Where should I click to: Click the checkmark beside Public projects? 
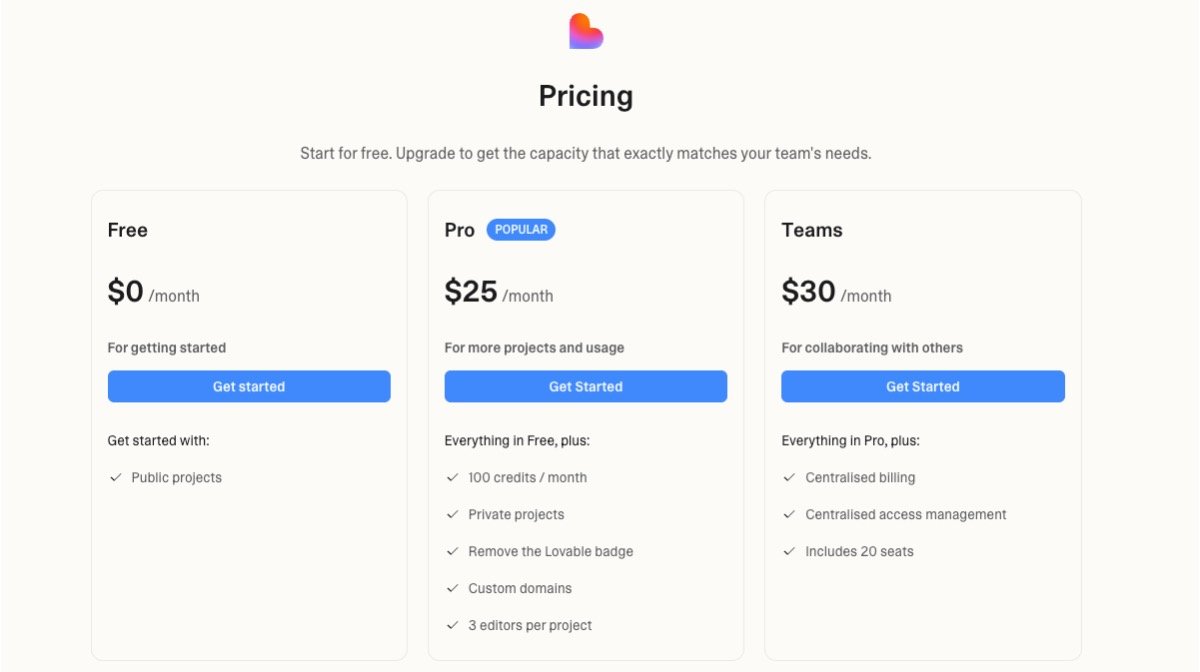pos(116,478)
